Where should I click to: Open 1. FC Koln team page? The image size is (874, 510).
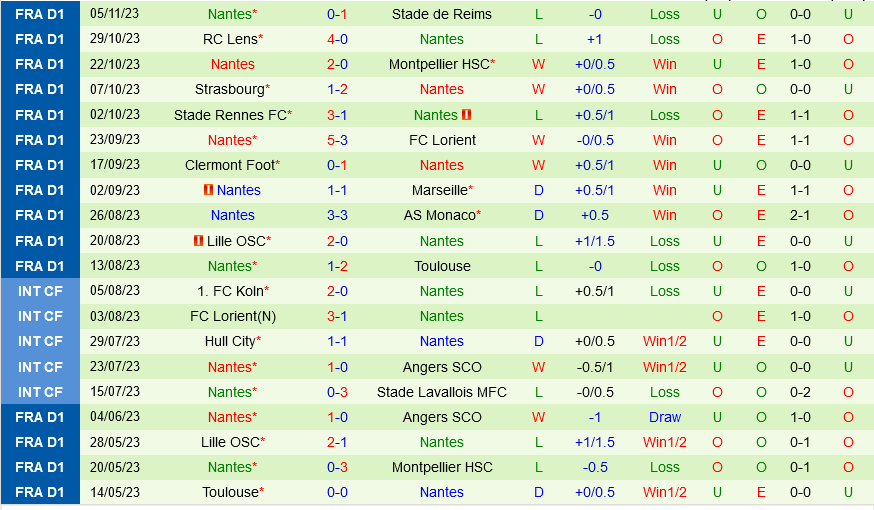[229, 291]
